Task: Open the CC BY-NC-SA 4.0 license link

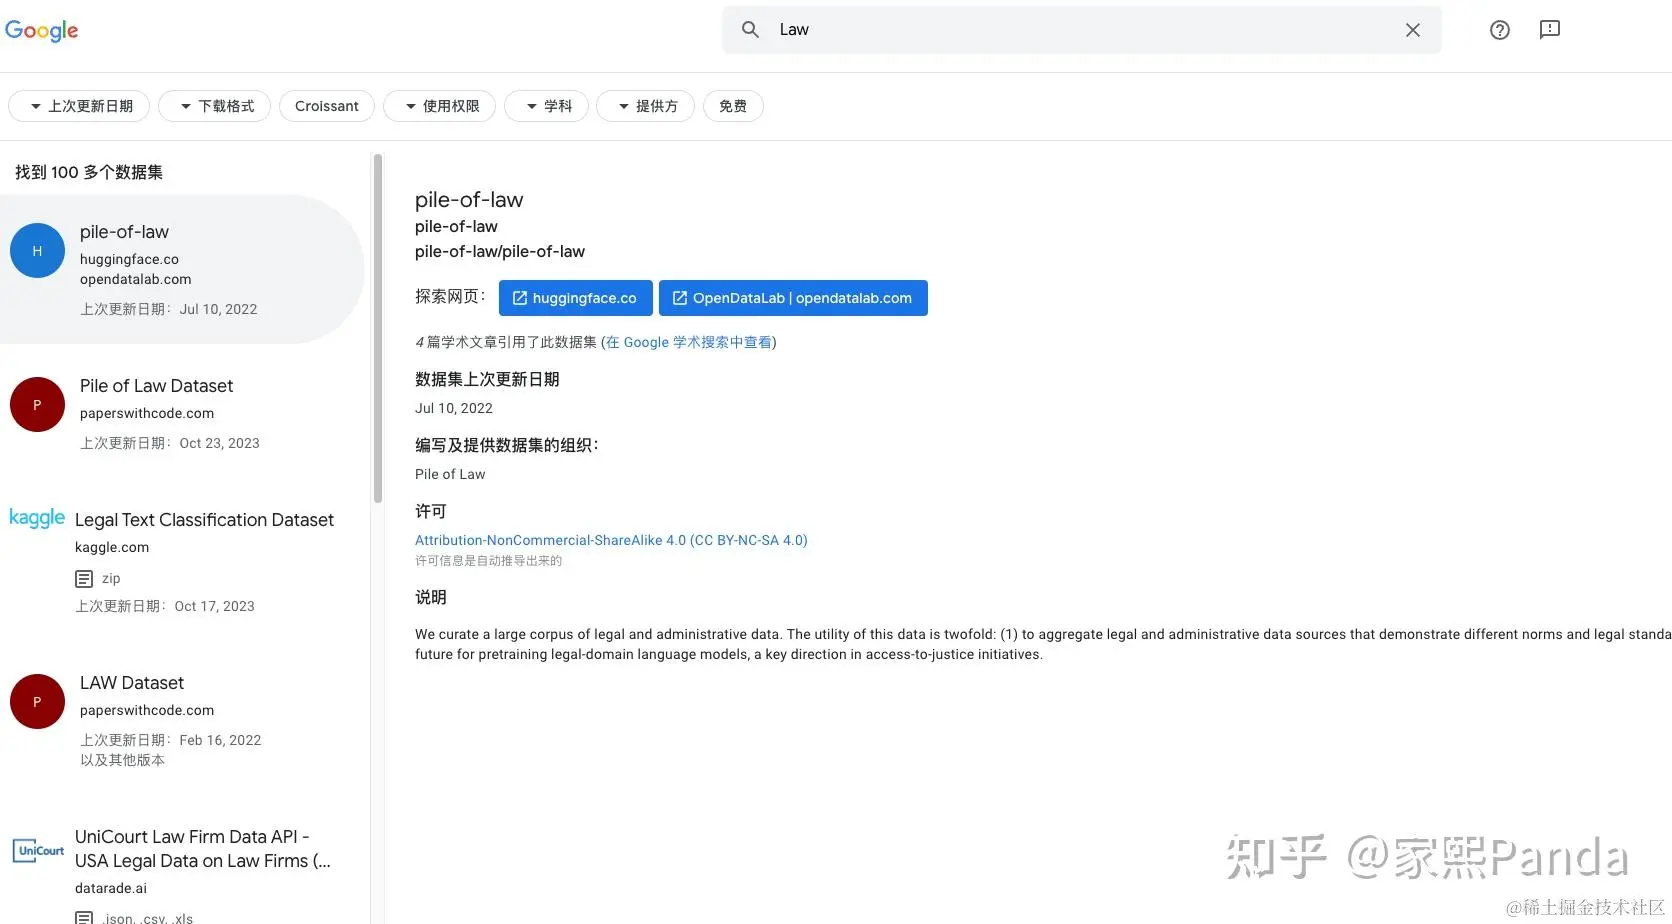Action: click(611, 540)
